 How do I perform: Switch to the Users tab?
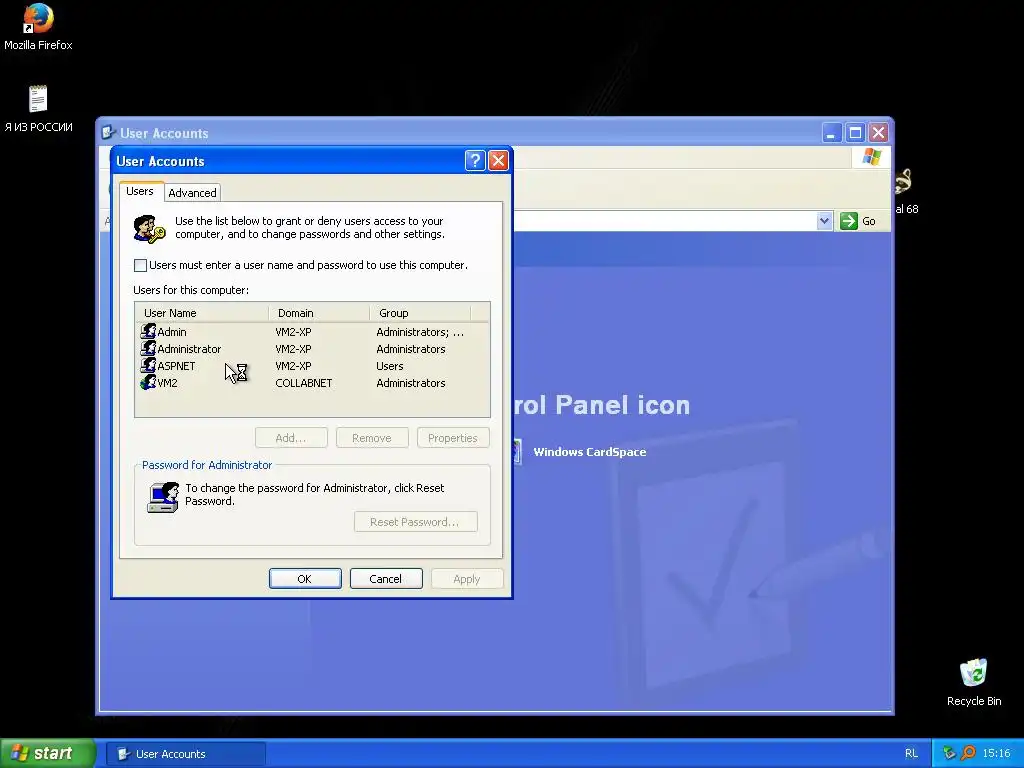(140, 191)
